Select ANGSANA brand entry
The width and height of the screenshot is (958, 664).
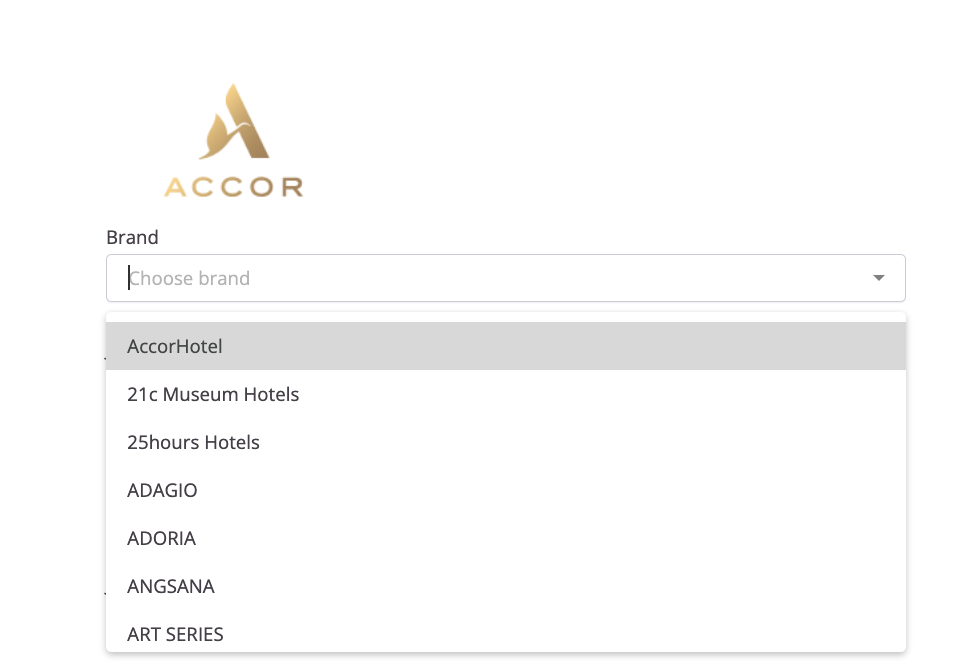coord(506,586)
